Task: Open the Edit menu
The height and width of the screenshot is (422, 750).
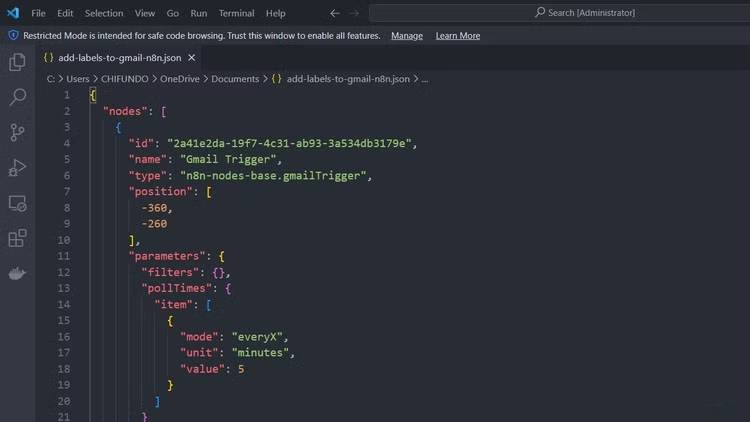Action: click(65, 13)
